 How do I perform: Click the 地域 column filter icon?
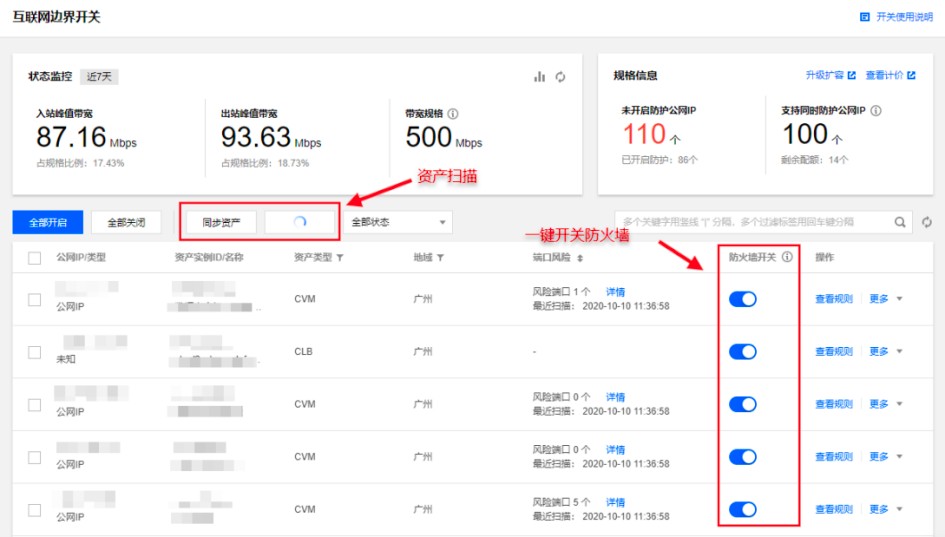point(440,258)
